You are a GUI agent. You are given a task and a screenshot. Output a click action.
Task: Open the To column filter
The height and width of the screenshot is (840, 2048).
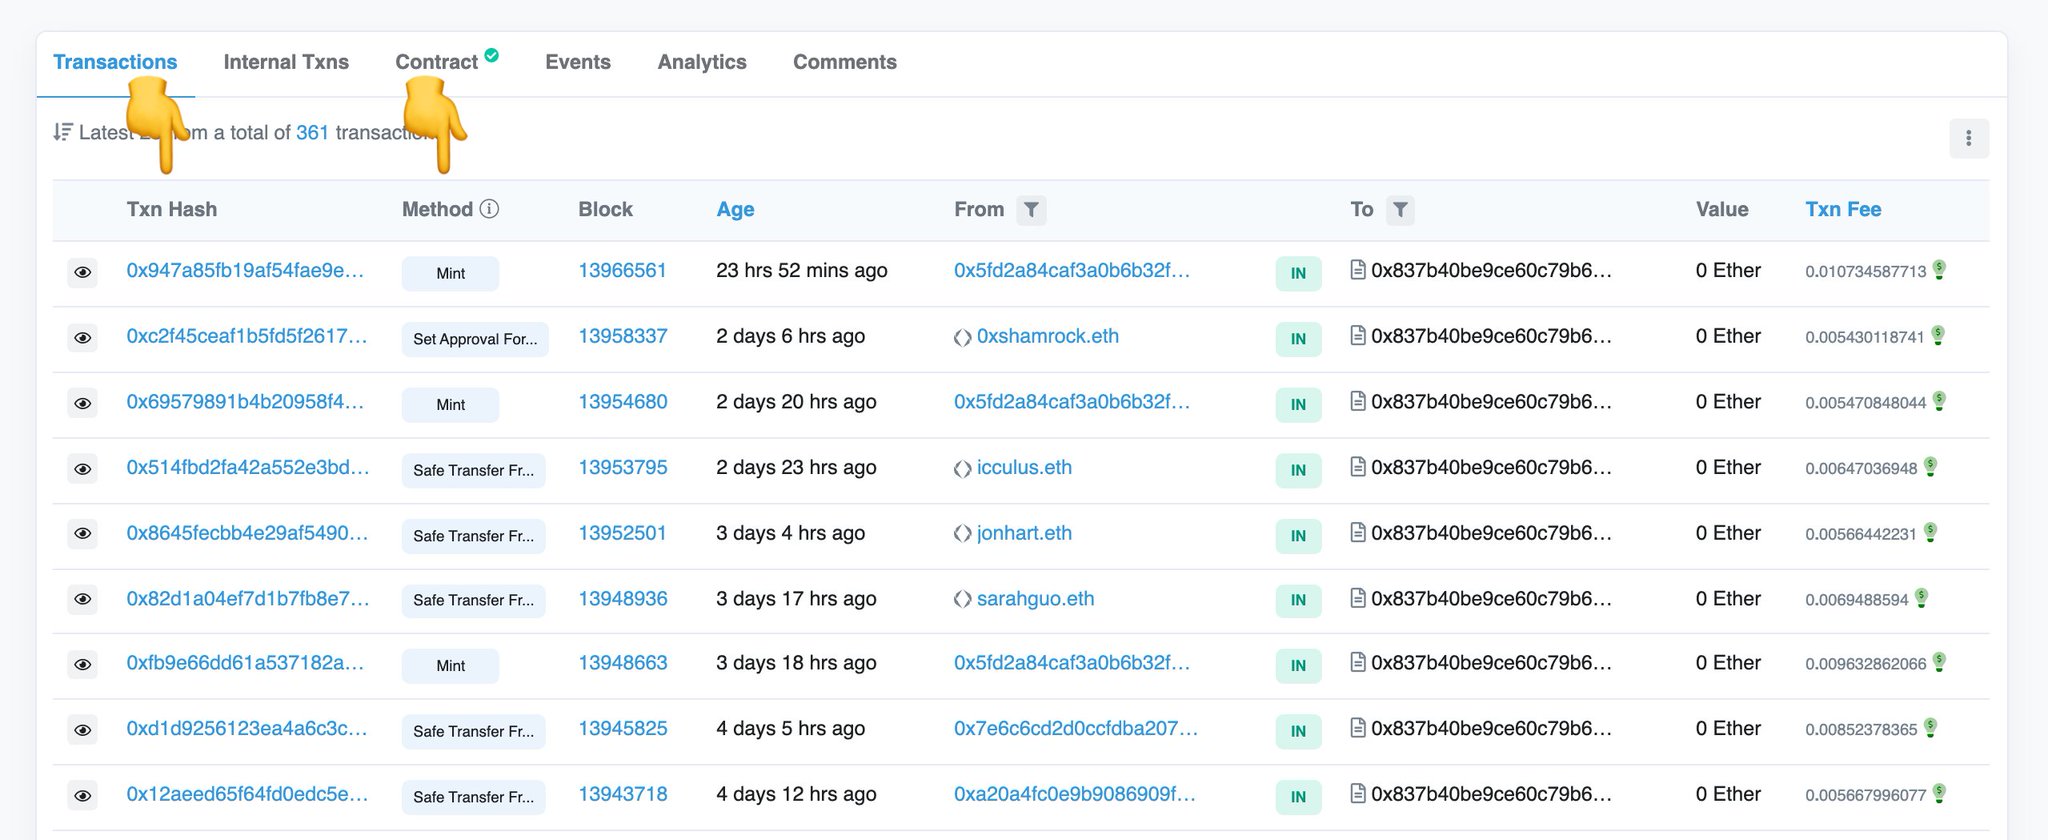(1400, 210)
